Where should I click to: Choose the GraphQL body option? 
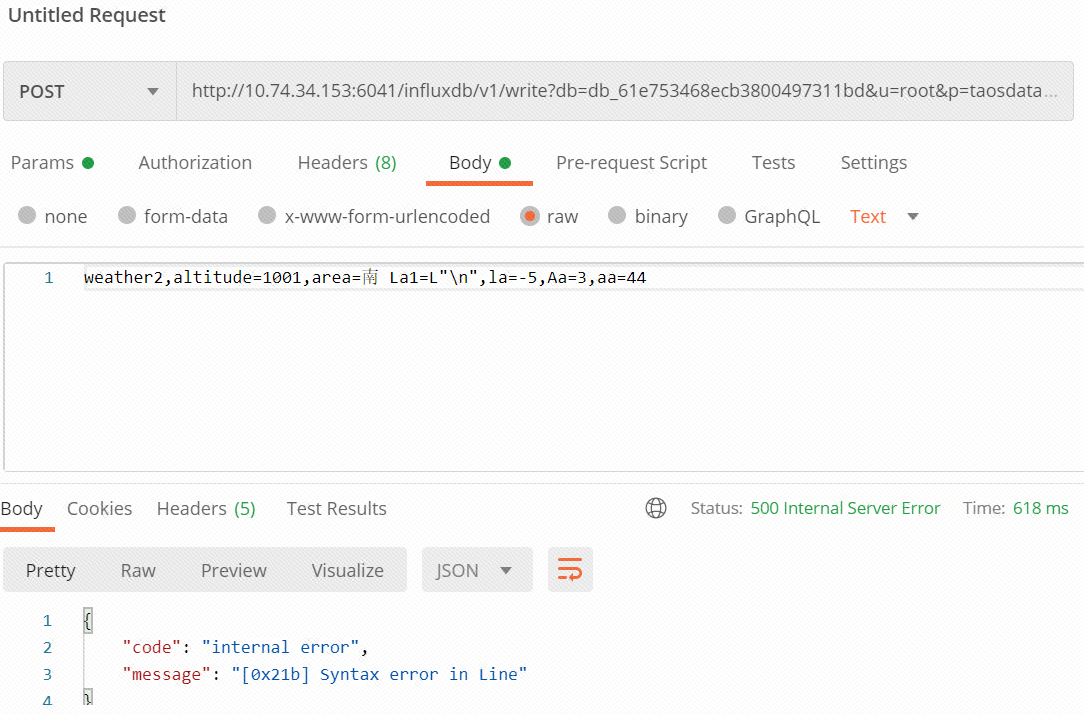tap(769, 216)
